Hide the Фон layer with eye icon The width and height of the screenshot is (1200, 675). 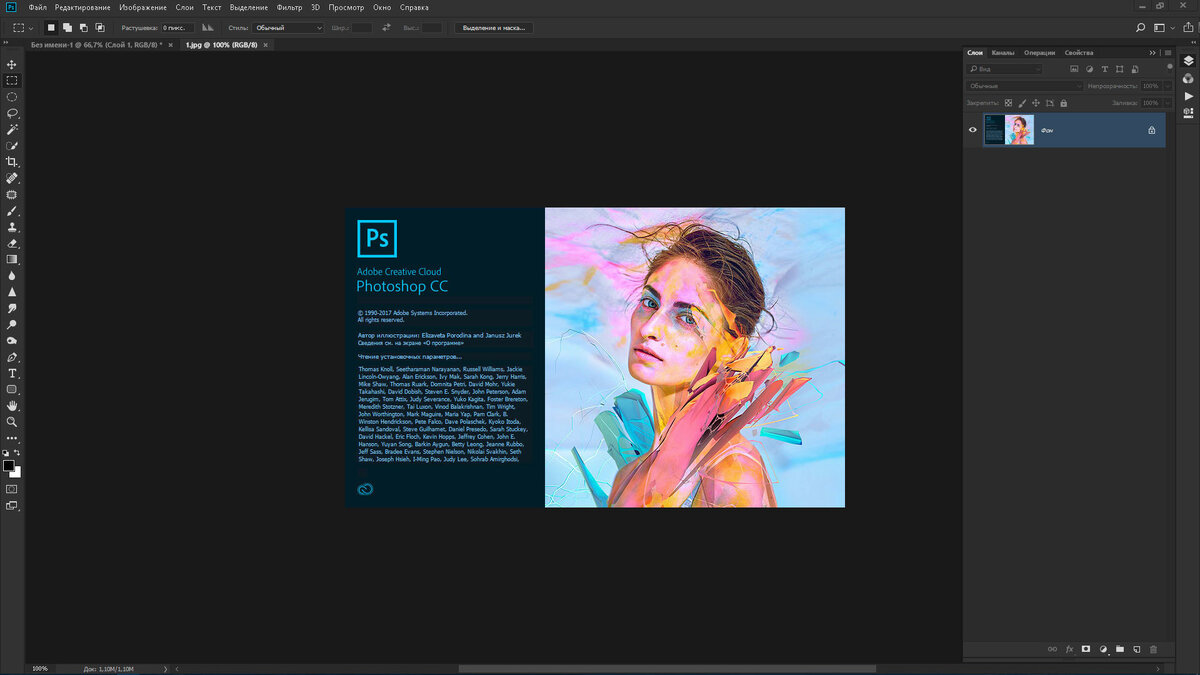click(x=972, y=130)
